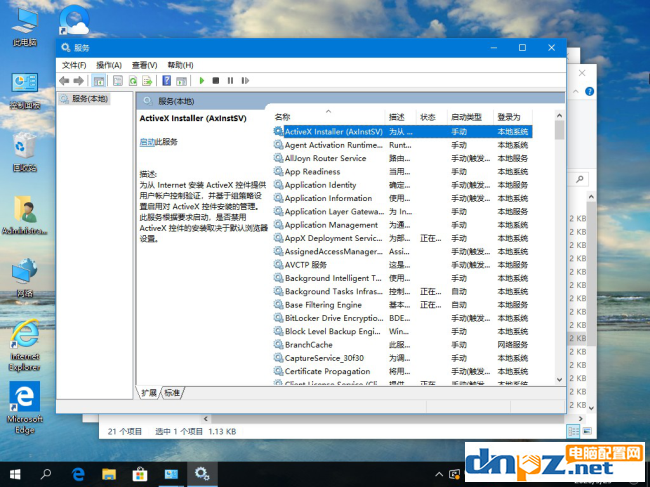
Task: Select the AssignedAccessManager service
Action: point(403,252)
